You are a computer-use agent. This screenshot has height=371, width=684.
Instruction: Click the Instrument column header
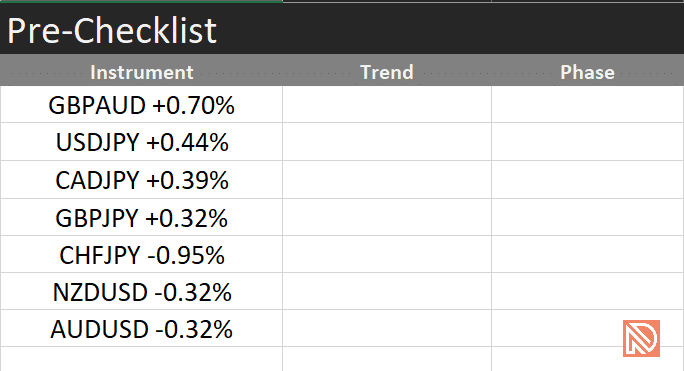(x=141, y=72)
